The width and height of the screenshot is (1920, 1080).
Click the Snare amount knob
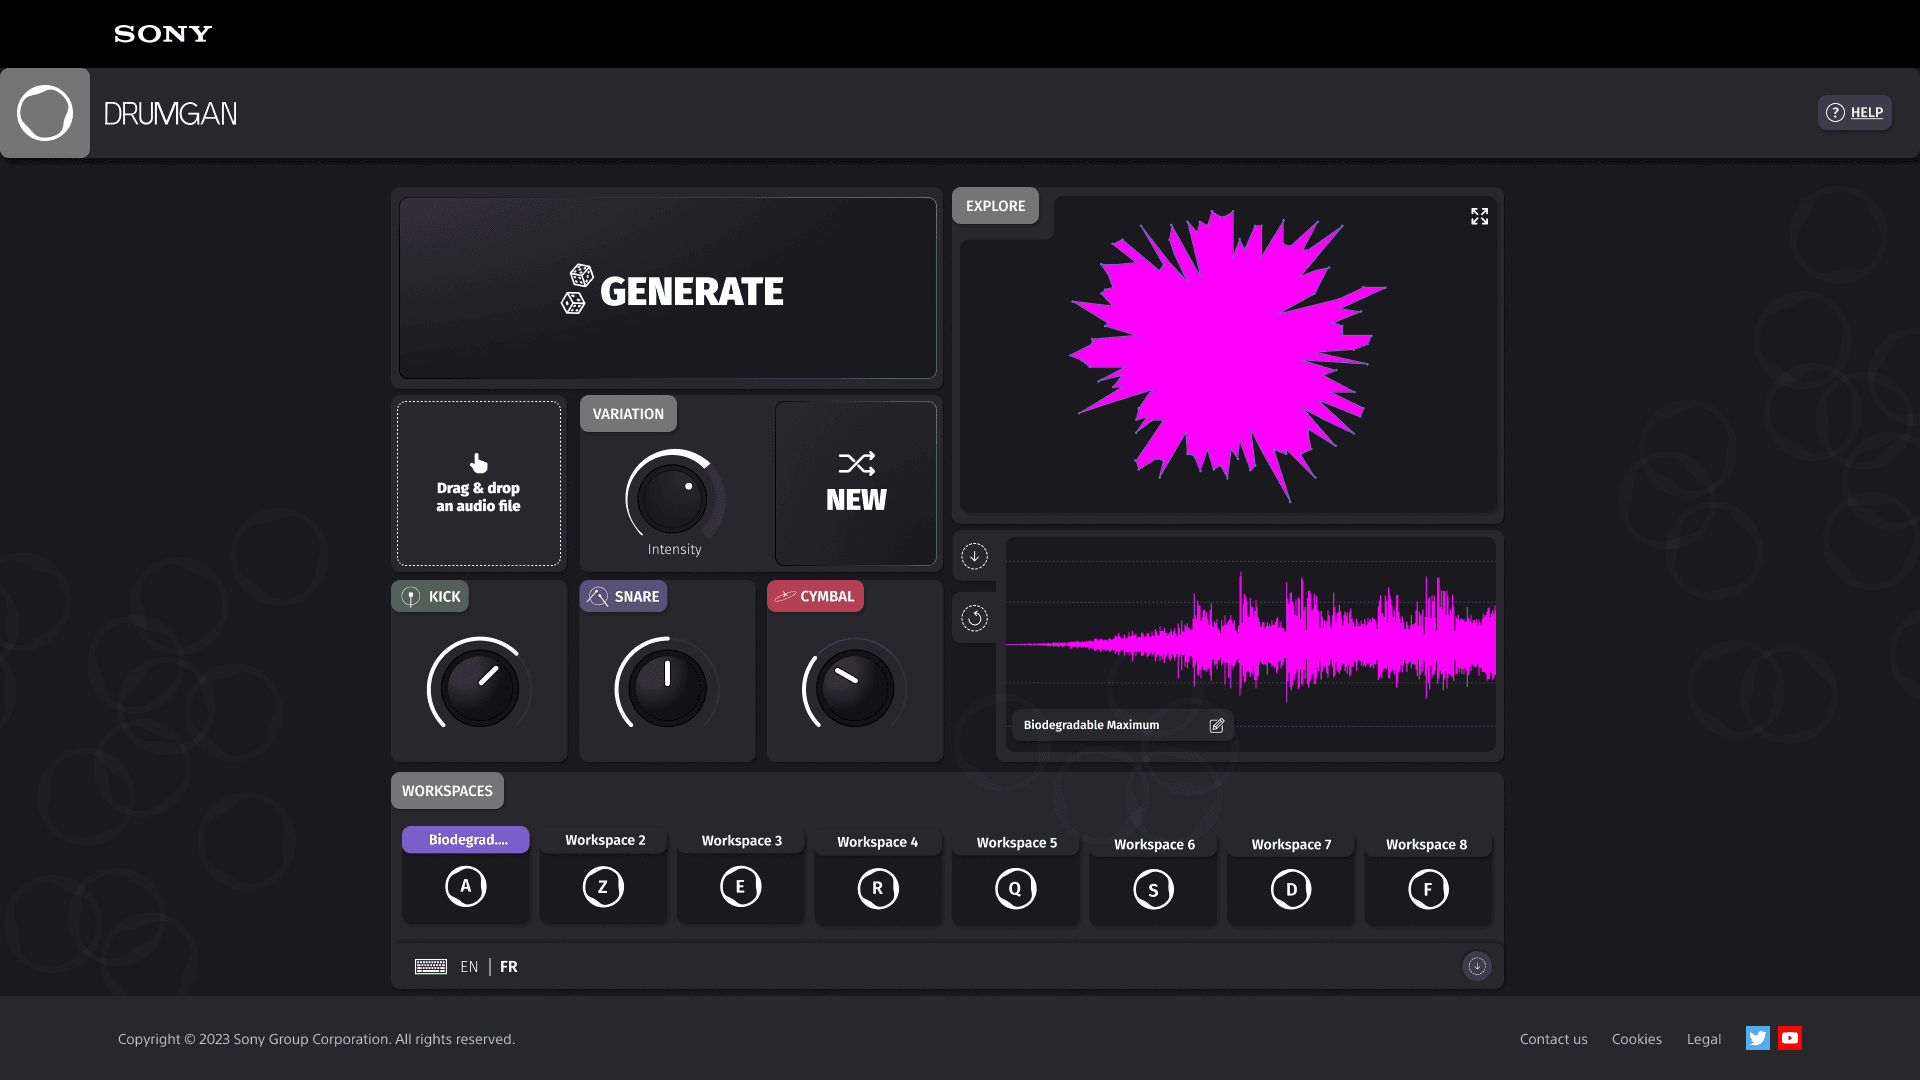(x=667, y=687)
